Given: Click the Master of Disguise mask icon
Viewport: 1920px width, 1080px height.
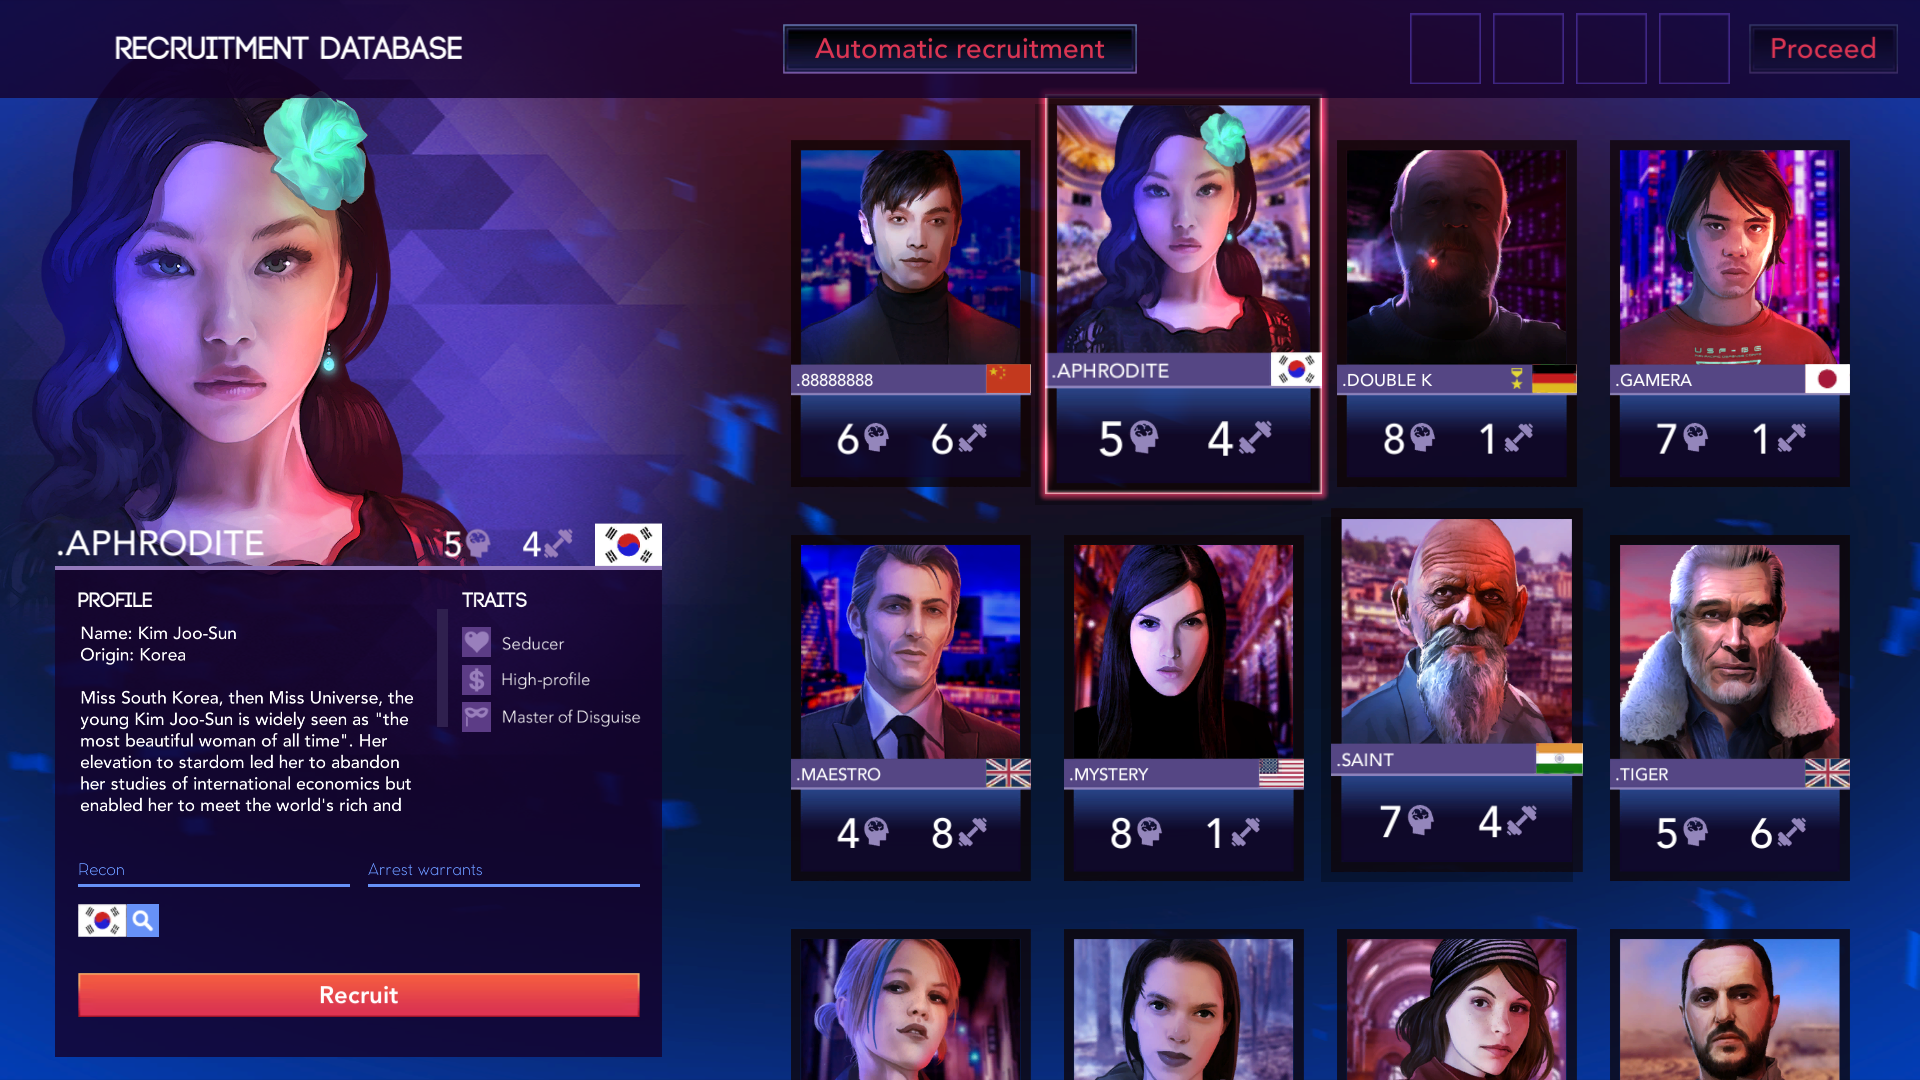Looking at the screenshot, I should (476, 717).
